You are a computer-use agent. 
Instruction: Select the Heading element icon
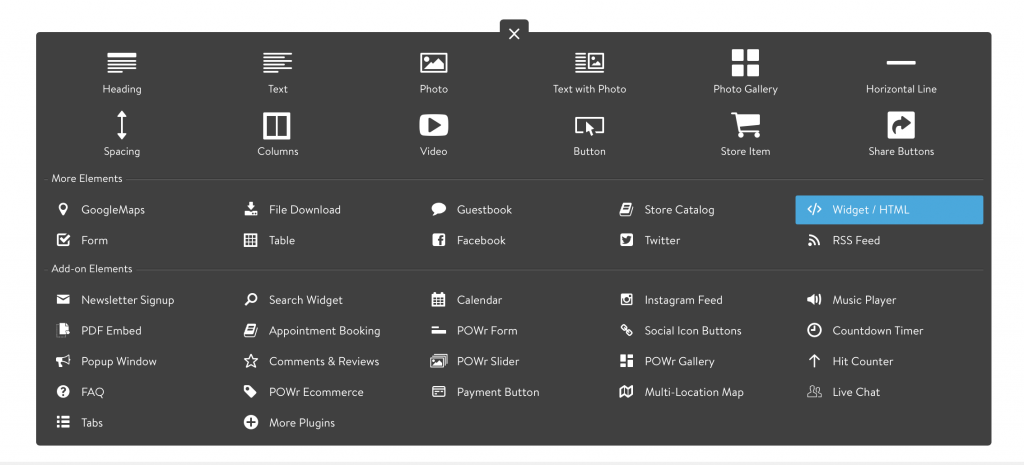coord(122,63)
